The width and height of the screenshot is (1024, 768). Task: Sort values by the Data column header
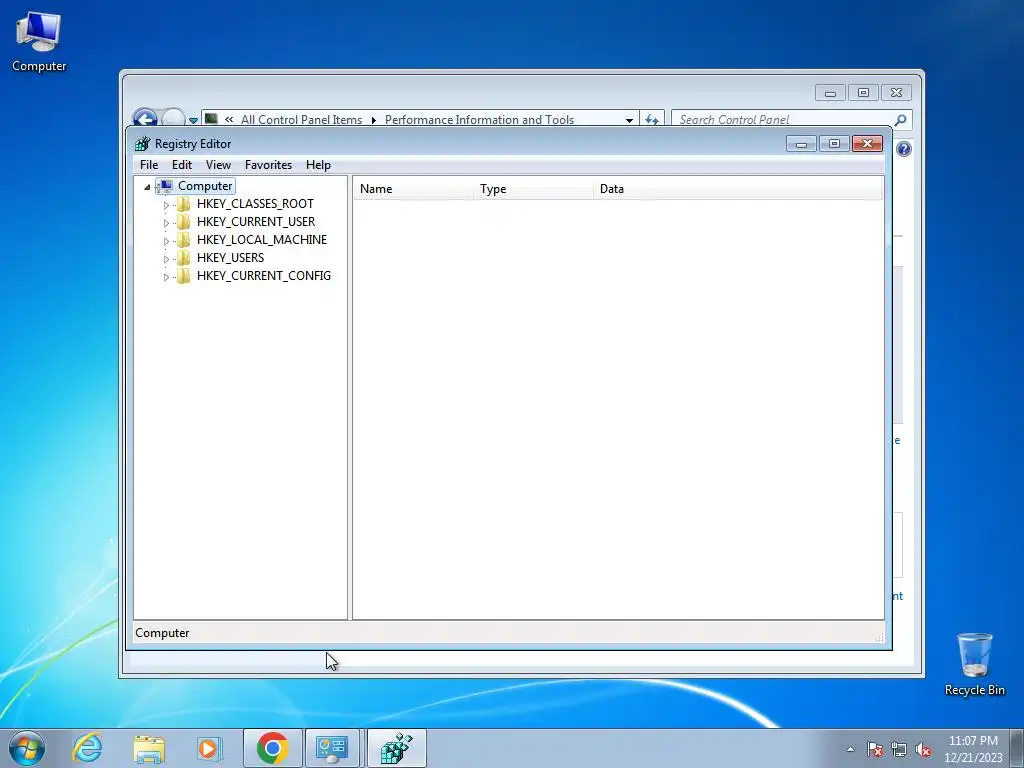pyautogui.click(x=738, y=189)
